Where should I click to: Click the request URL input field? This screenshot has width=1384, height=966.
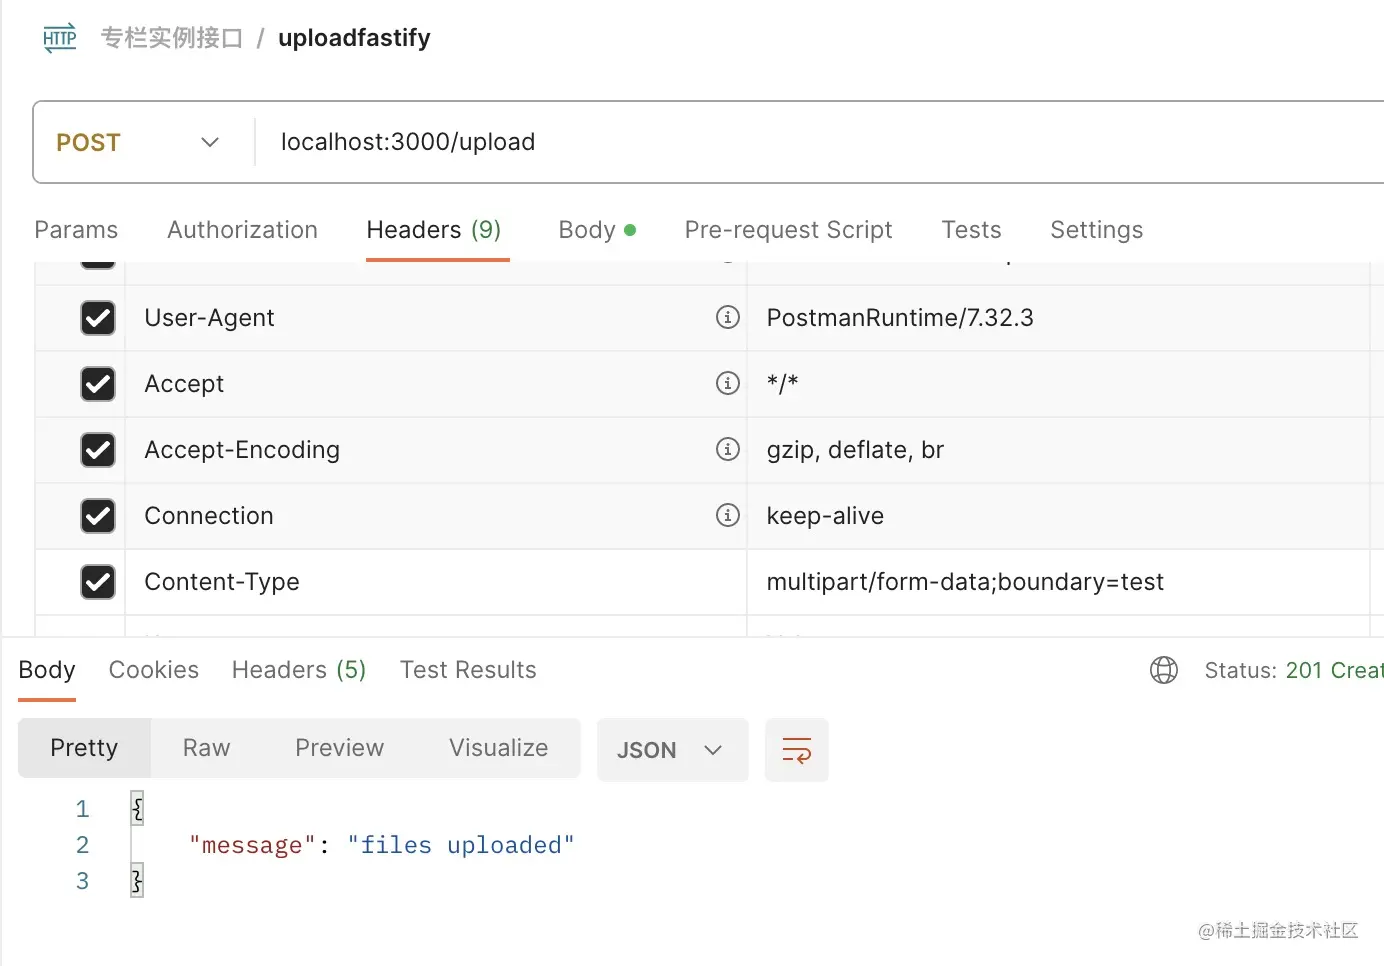click(800, 142)
